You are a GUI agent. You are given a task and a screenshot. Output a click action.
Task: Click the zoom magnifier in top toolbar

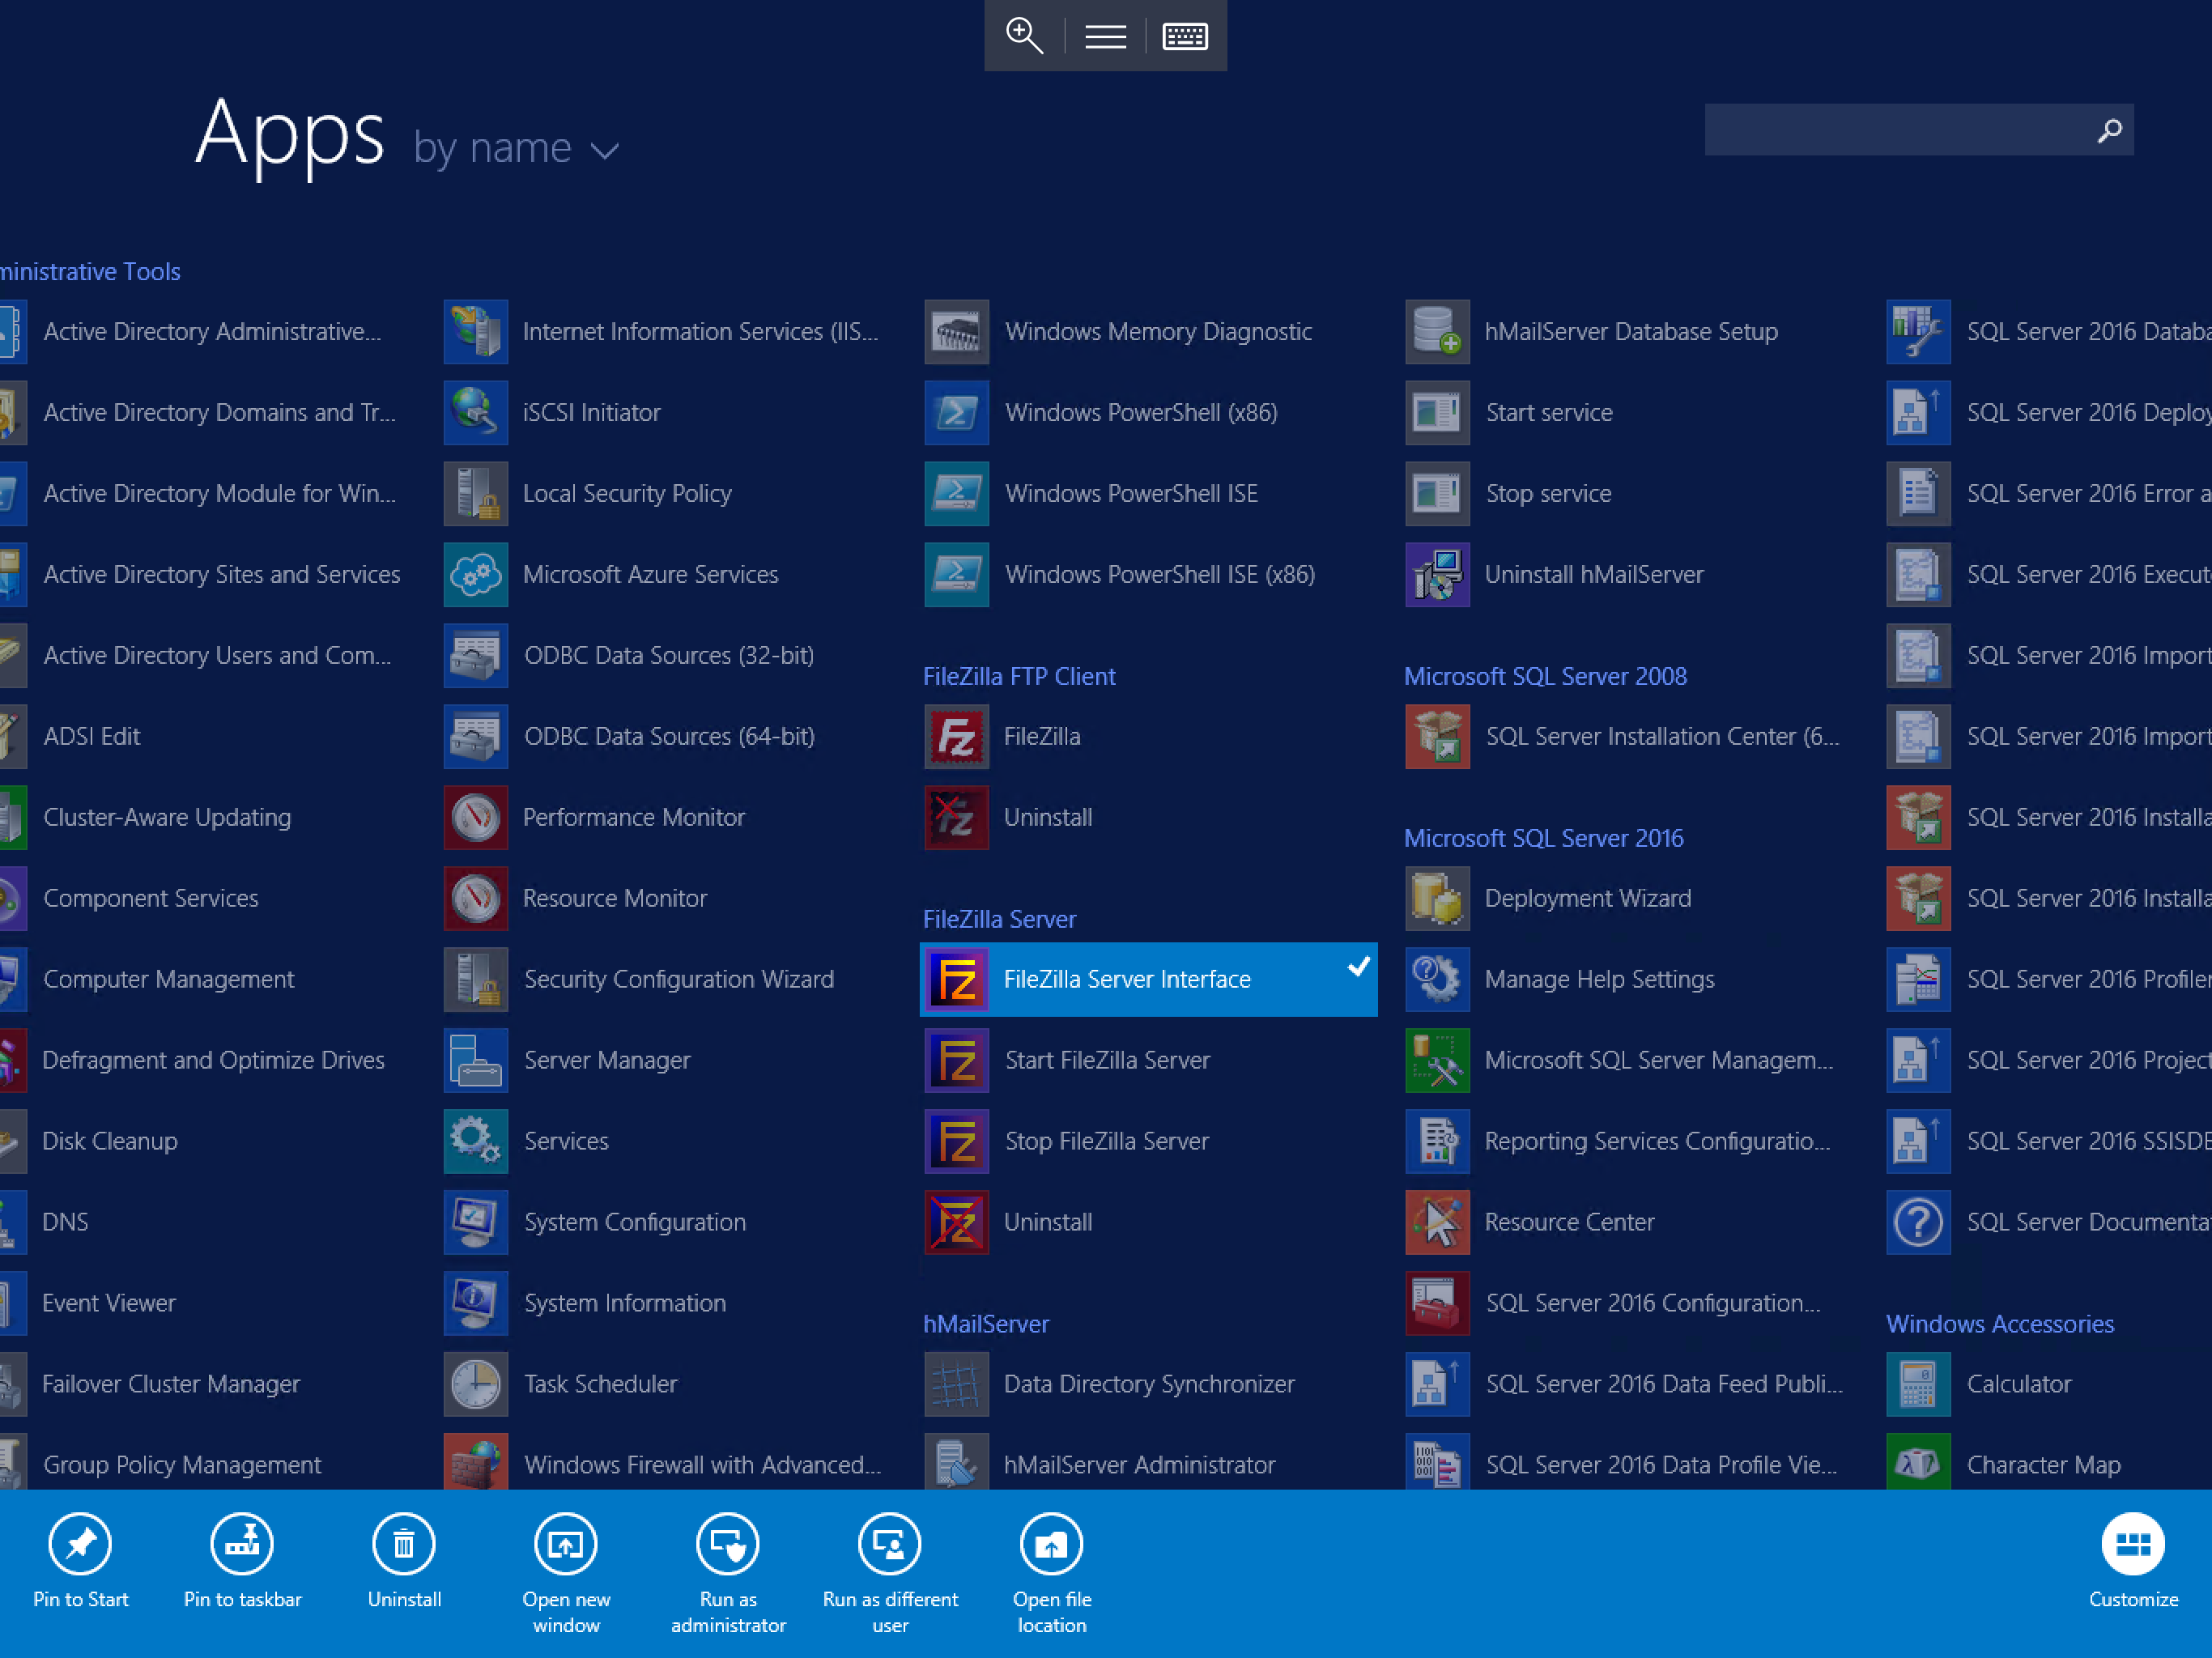click(x=1024, y=36)
